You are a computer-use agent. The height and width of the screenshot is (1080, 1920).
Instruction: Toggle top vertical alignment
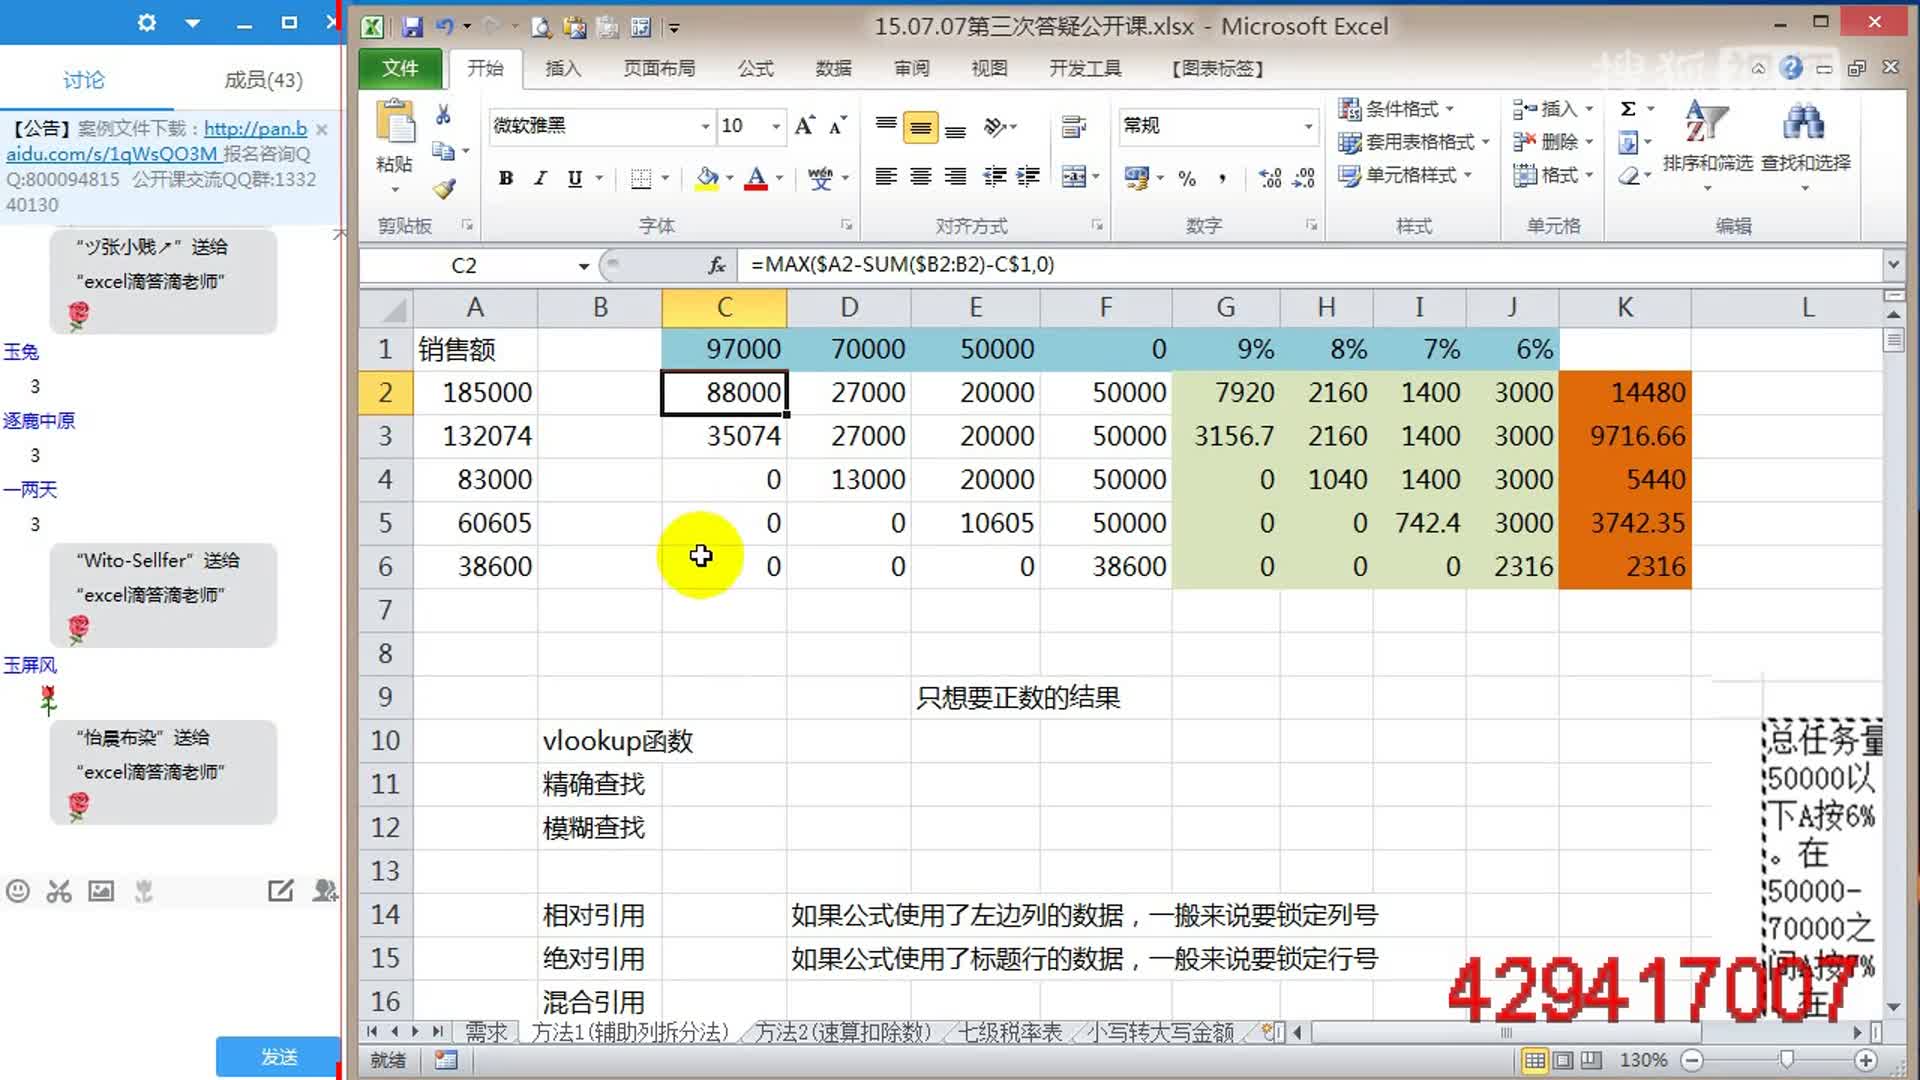coord(886,125)
